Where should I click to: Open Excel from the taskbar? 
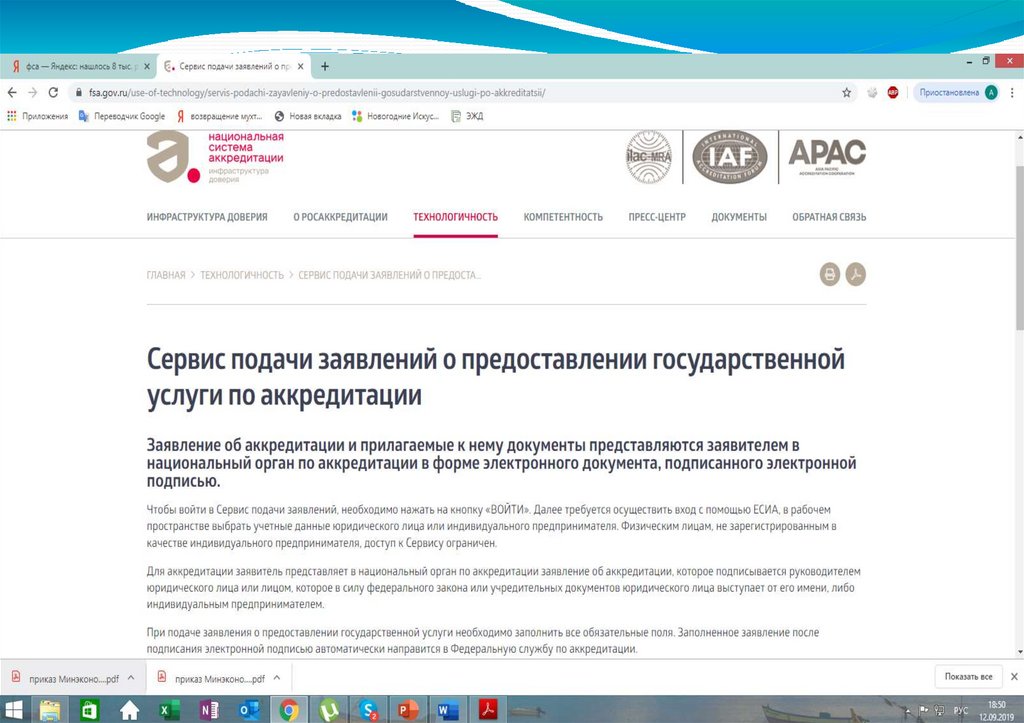pos(169,710)
